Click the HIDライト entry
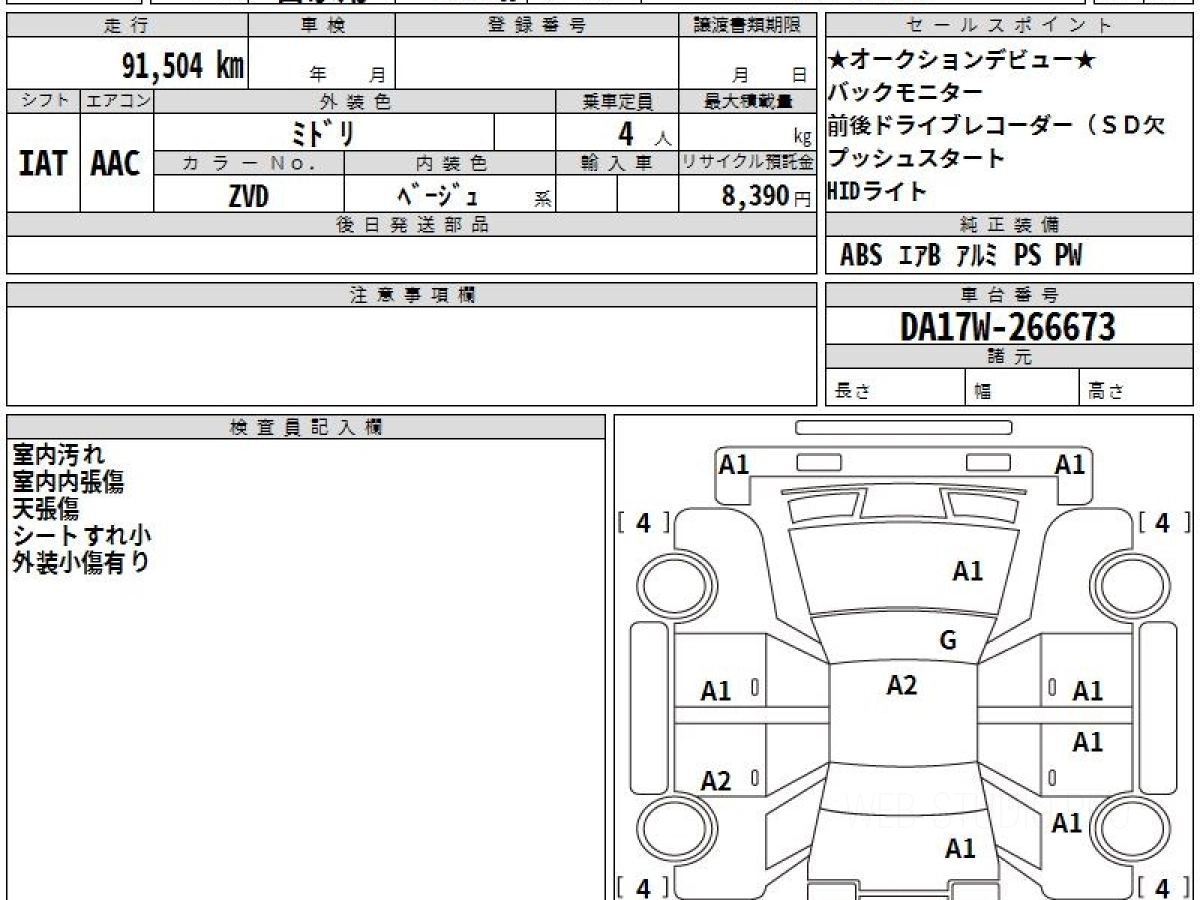 pyautogui.click(x=877, y=191)
